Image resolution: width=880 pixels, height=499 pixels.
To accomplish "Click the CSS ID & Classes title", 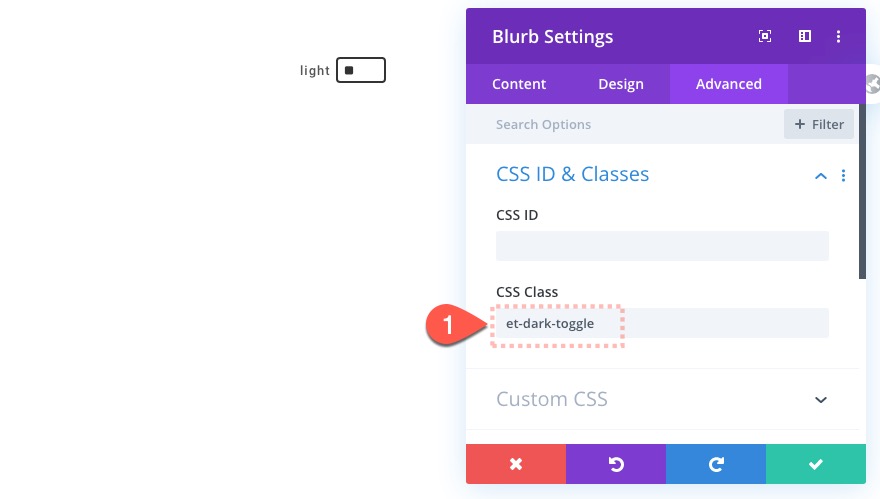I will click(572, 174).
